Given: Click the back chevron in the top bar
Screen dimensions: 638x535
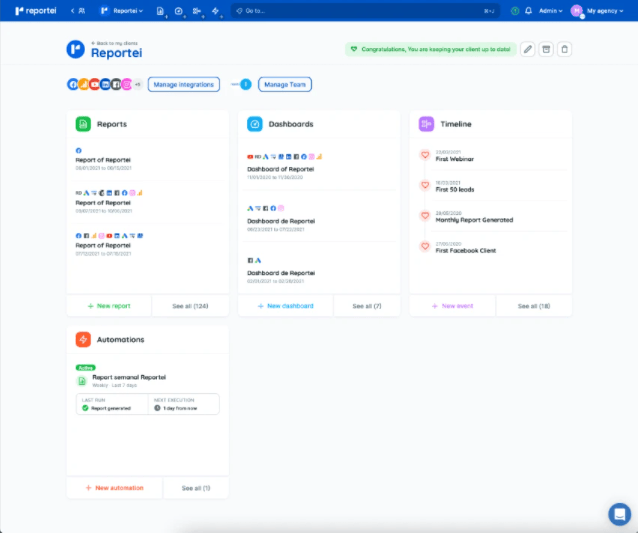Looking at the screenshot, I should [72, 11].
